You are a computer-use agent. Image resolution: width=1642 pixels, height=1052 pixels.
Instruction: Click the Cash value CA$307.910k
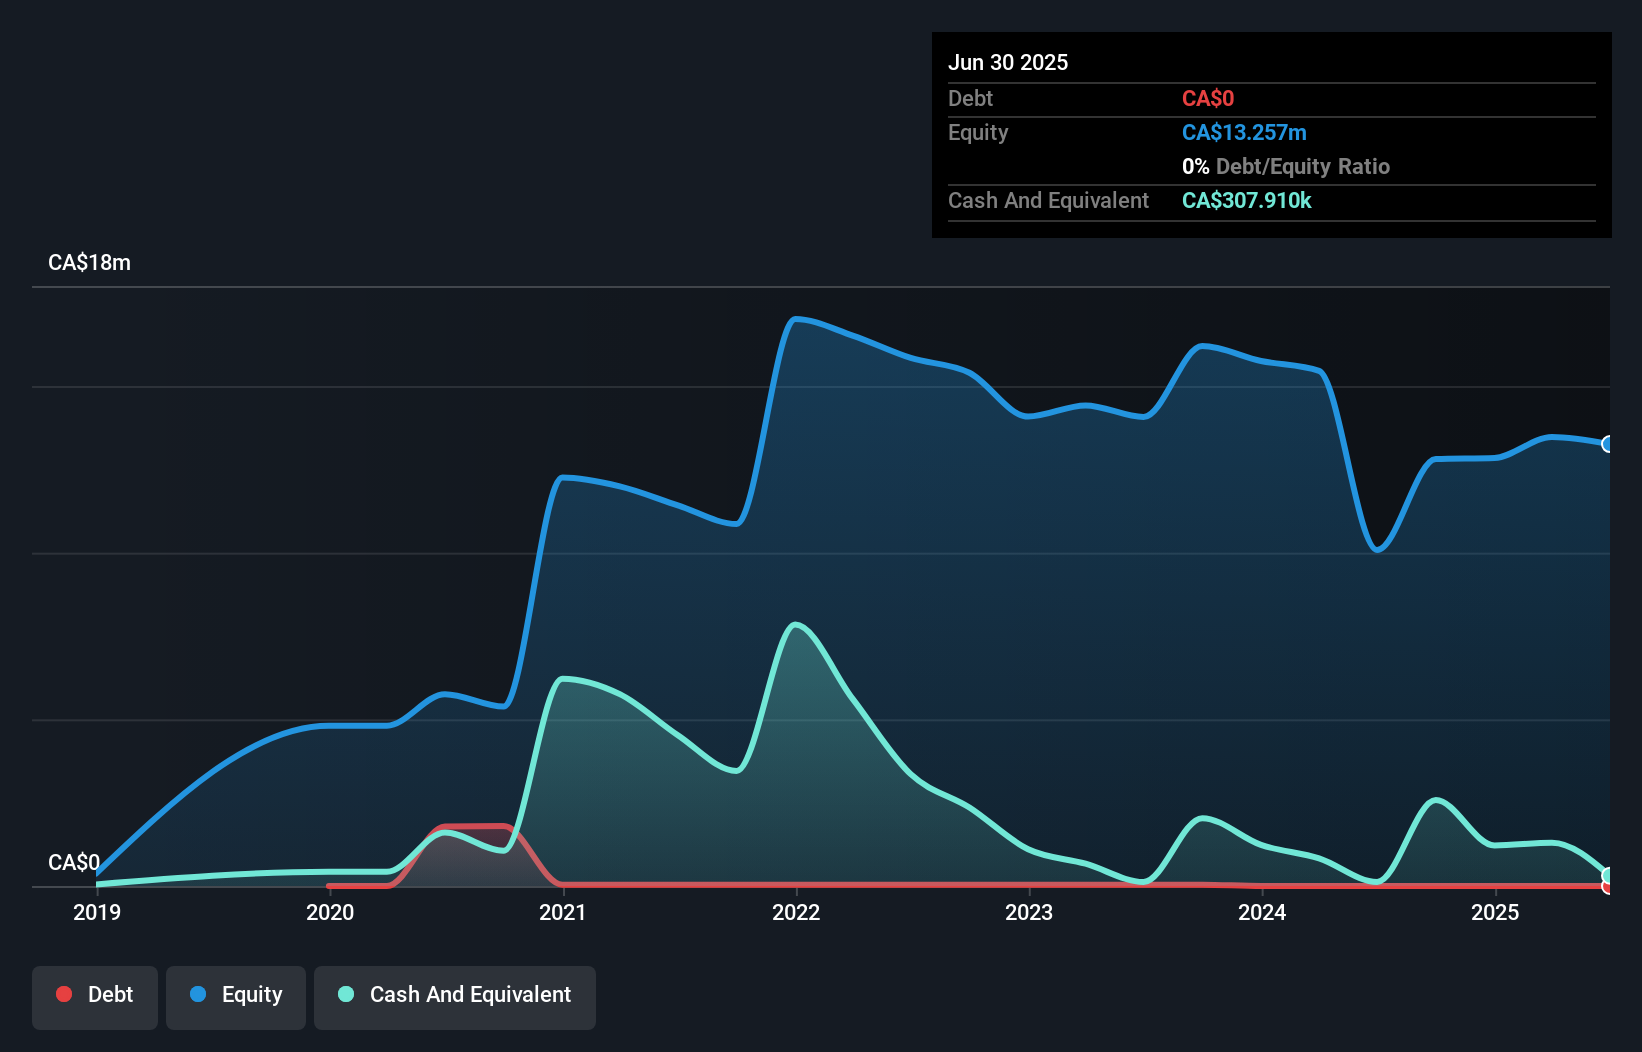click(x=1246, y=200)
